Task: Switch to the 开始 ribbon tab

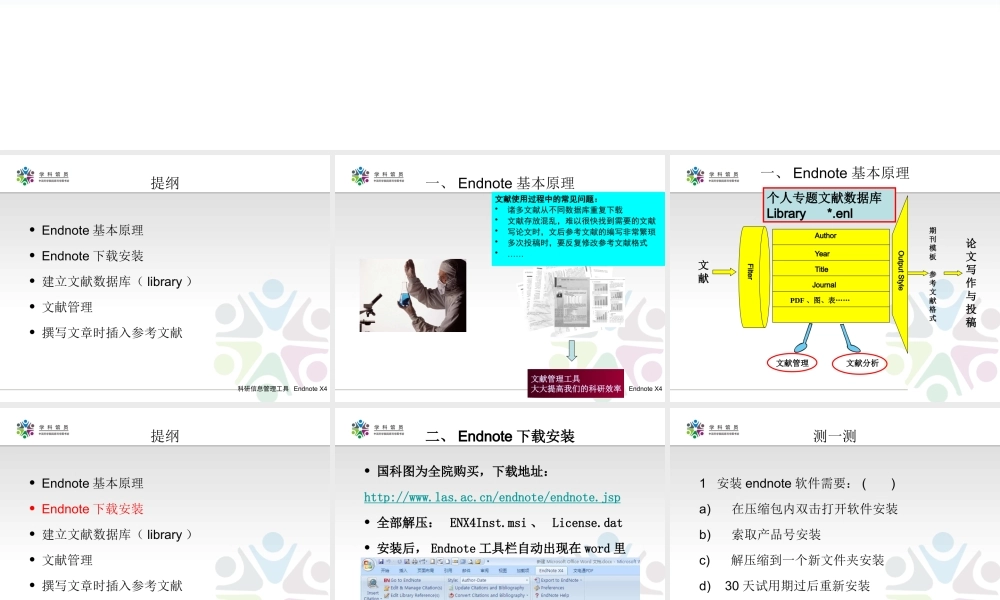Action: coord(384,571)
